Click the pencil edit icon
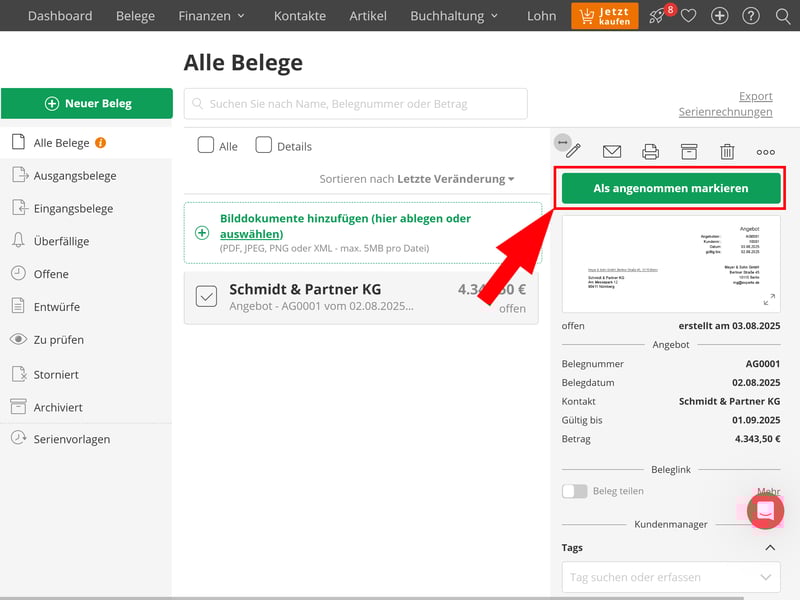 point(573,151)
